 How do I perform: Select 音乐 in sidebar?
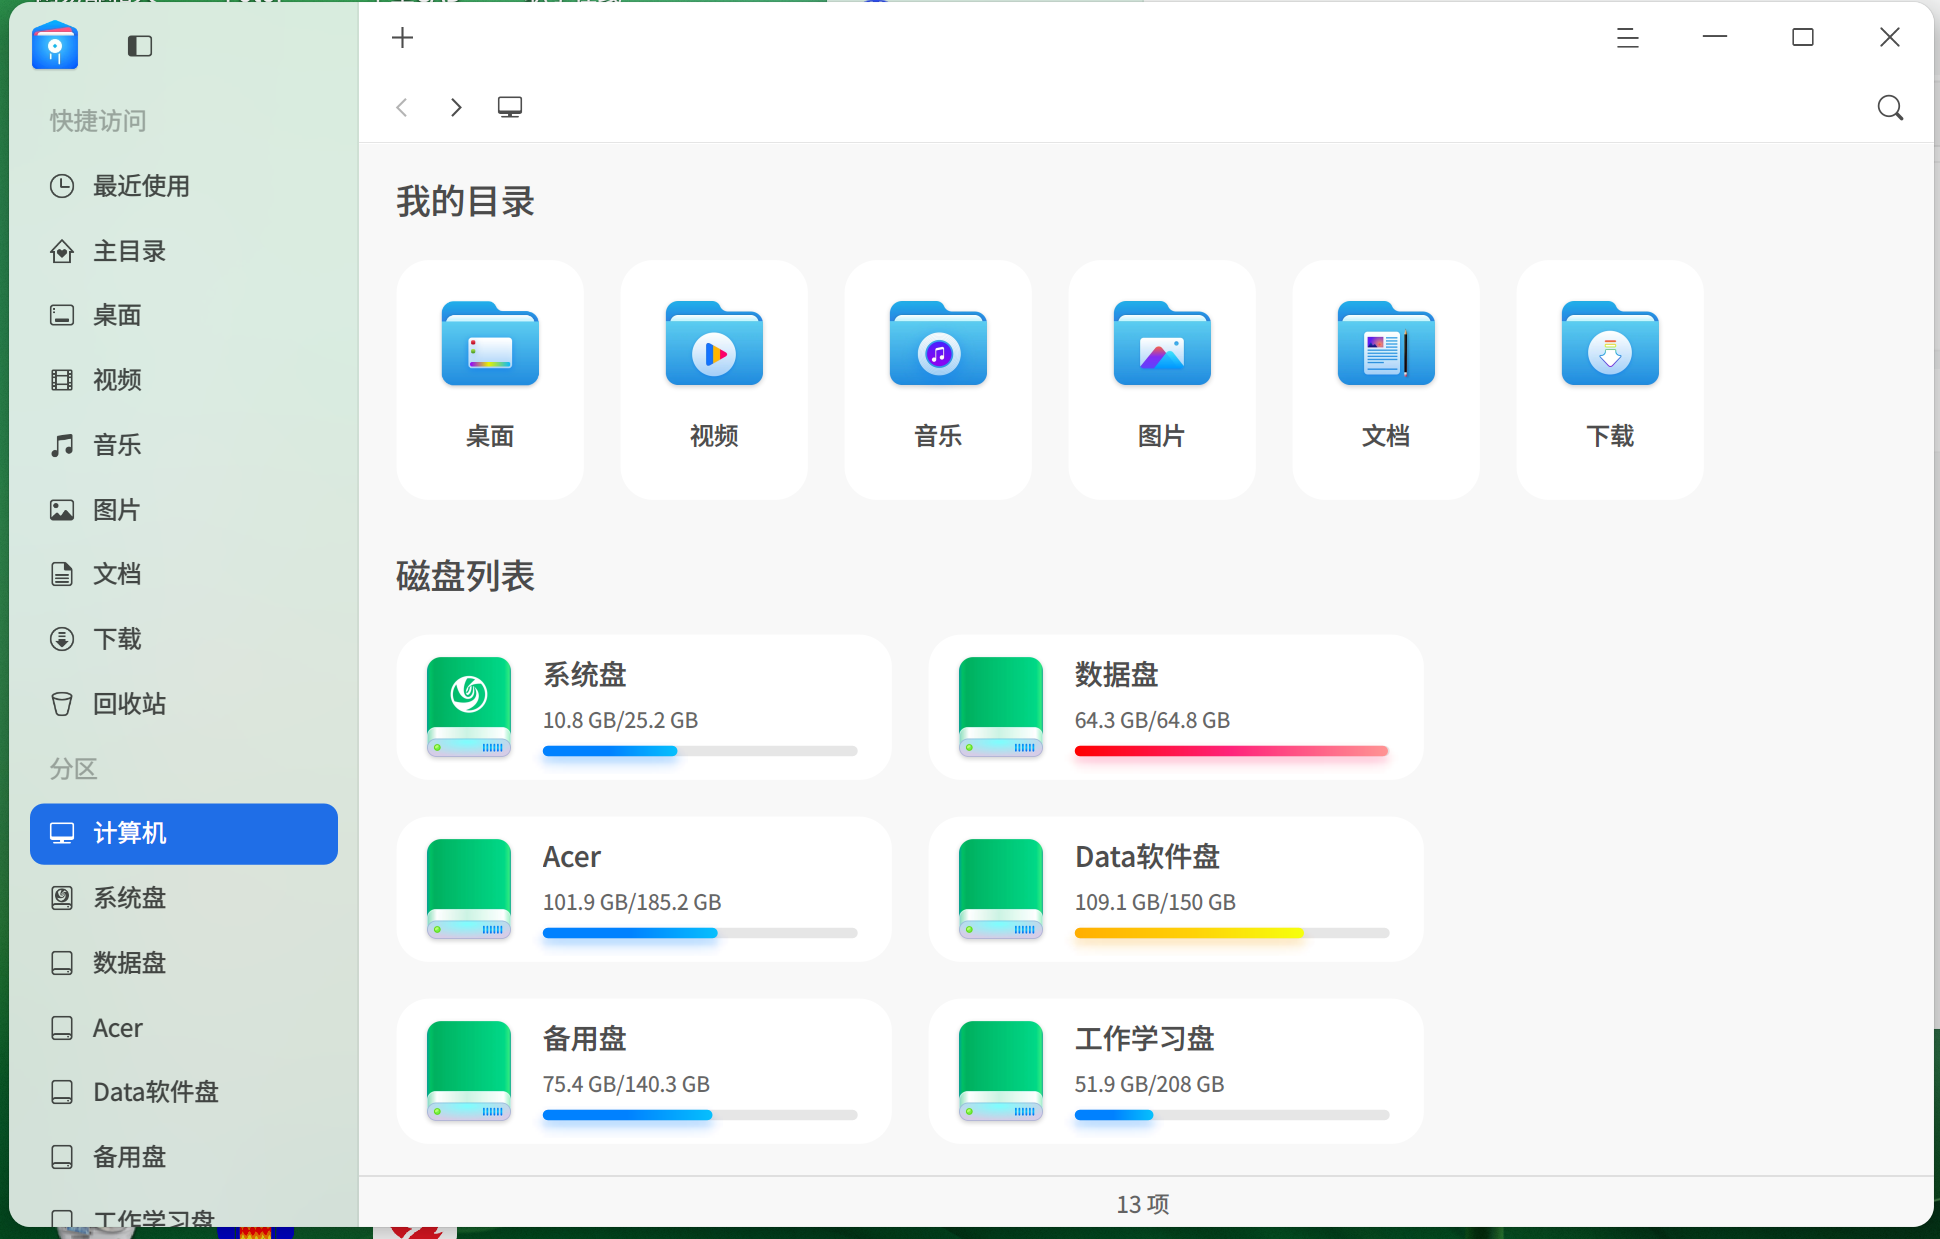pyautogui.click(x=184, y=445)
